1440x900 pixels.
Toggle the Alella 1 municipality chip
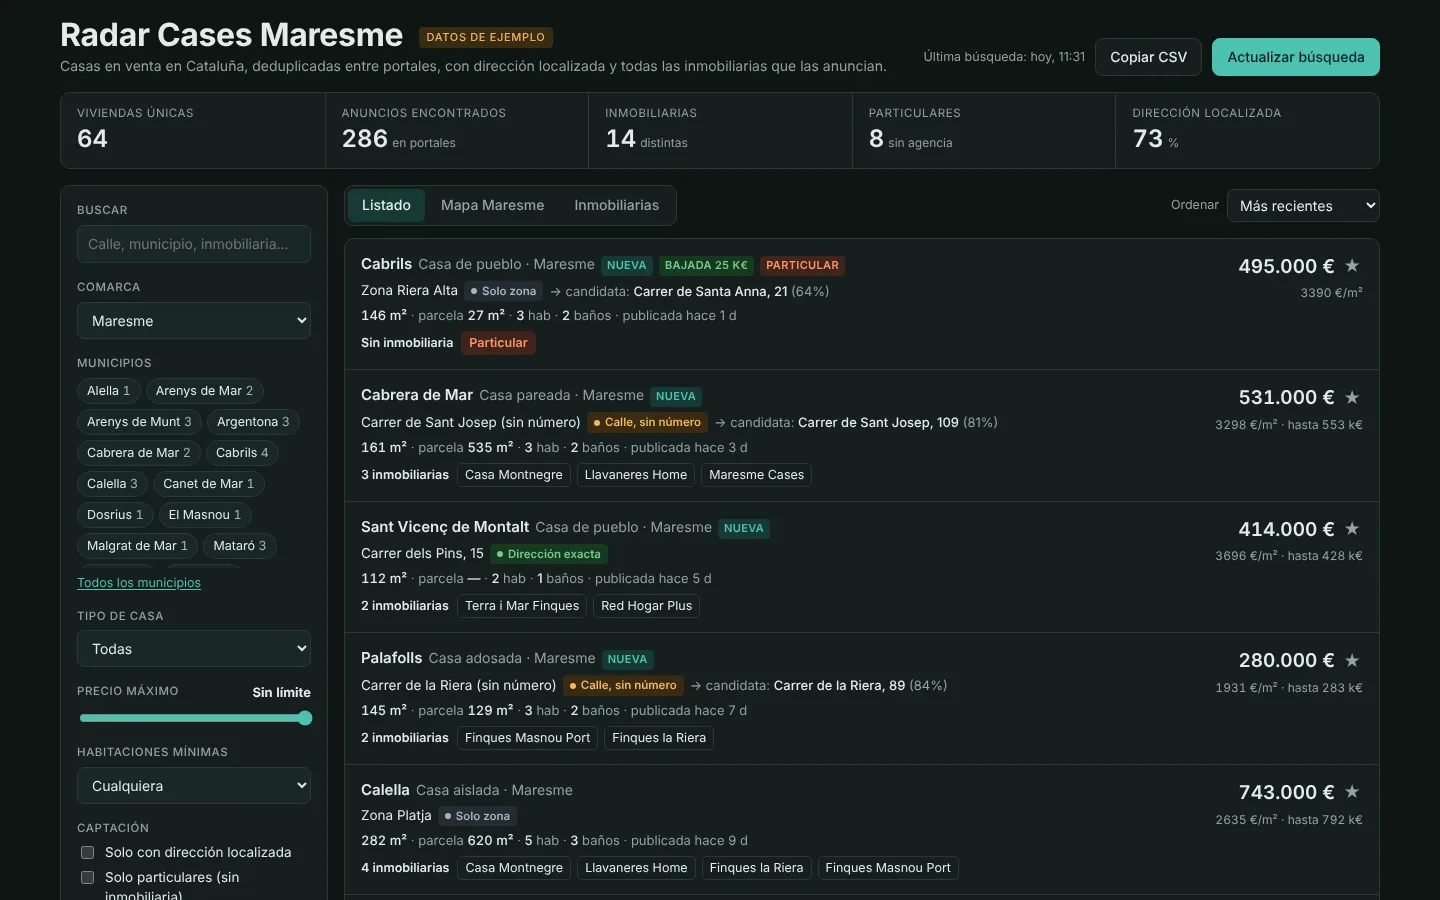point(108,391)
